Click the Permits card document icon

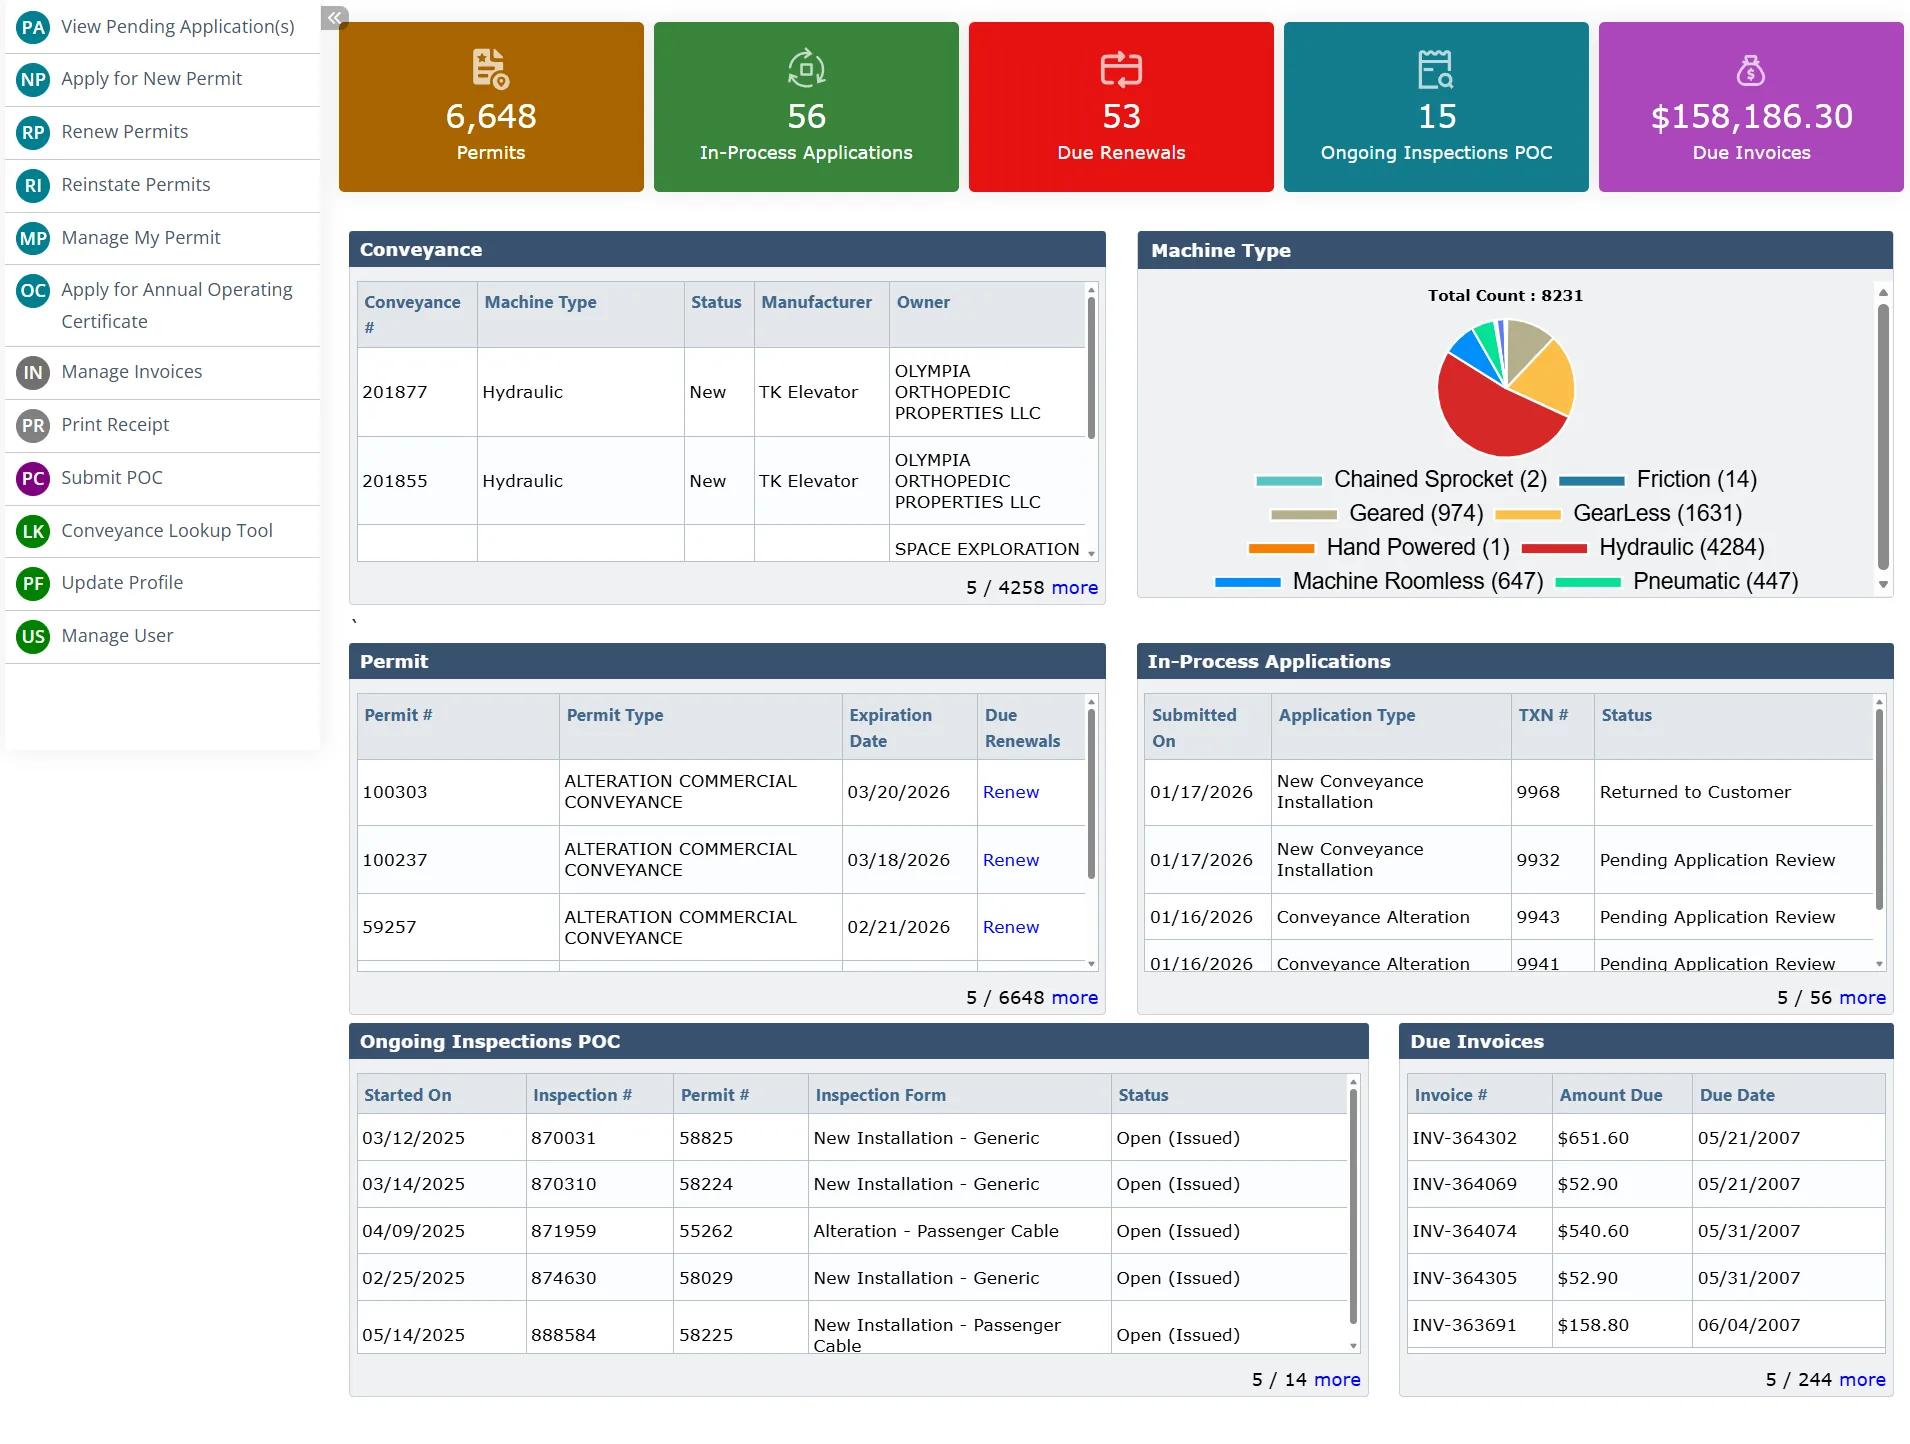point(491,69)
